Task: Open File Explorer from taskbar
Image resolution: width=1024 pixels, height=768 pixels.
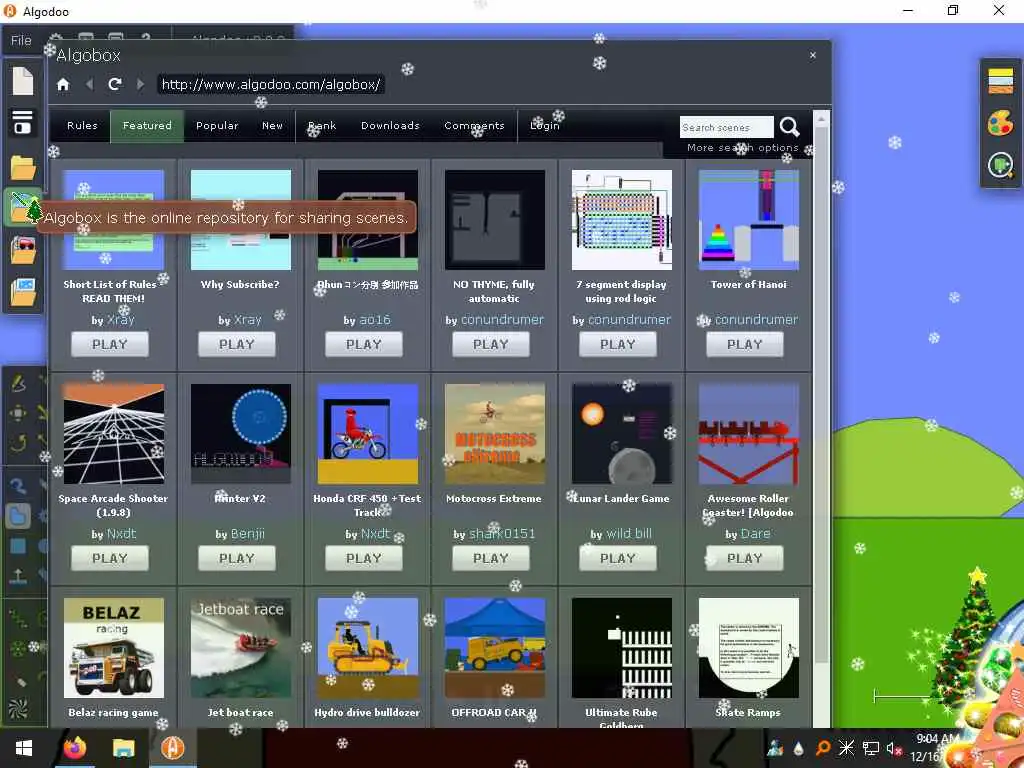Action: 123,748
